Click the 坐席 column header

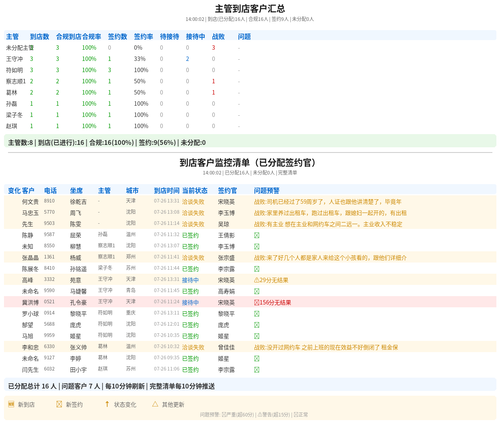tap(76, 191)
